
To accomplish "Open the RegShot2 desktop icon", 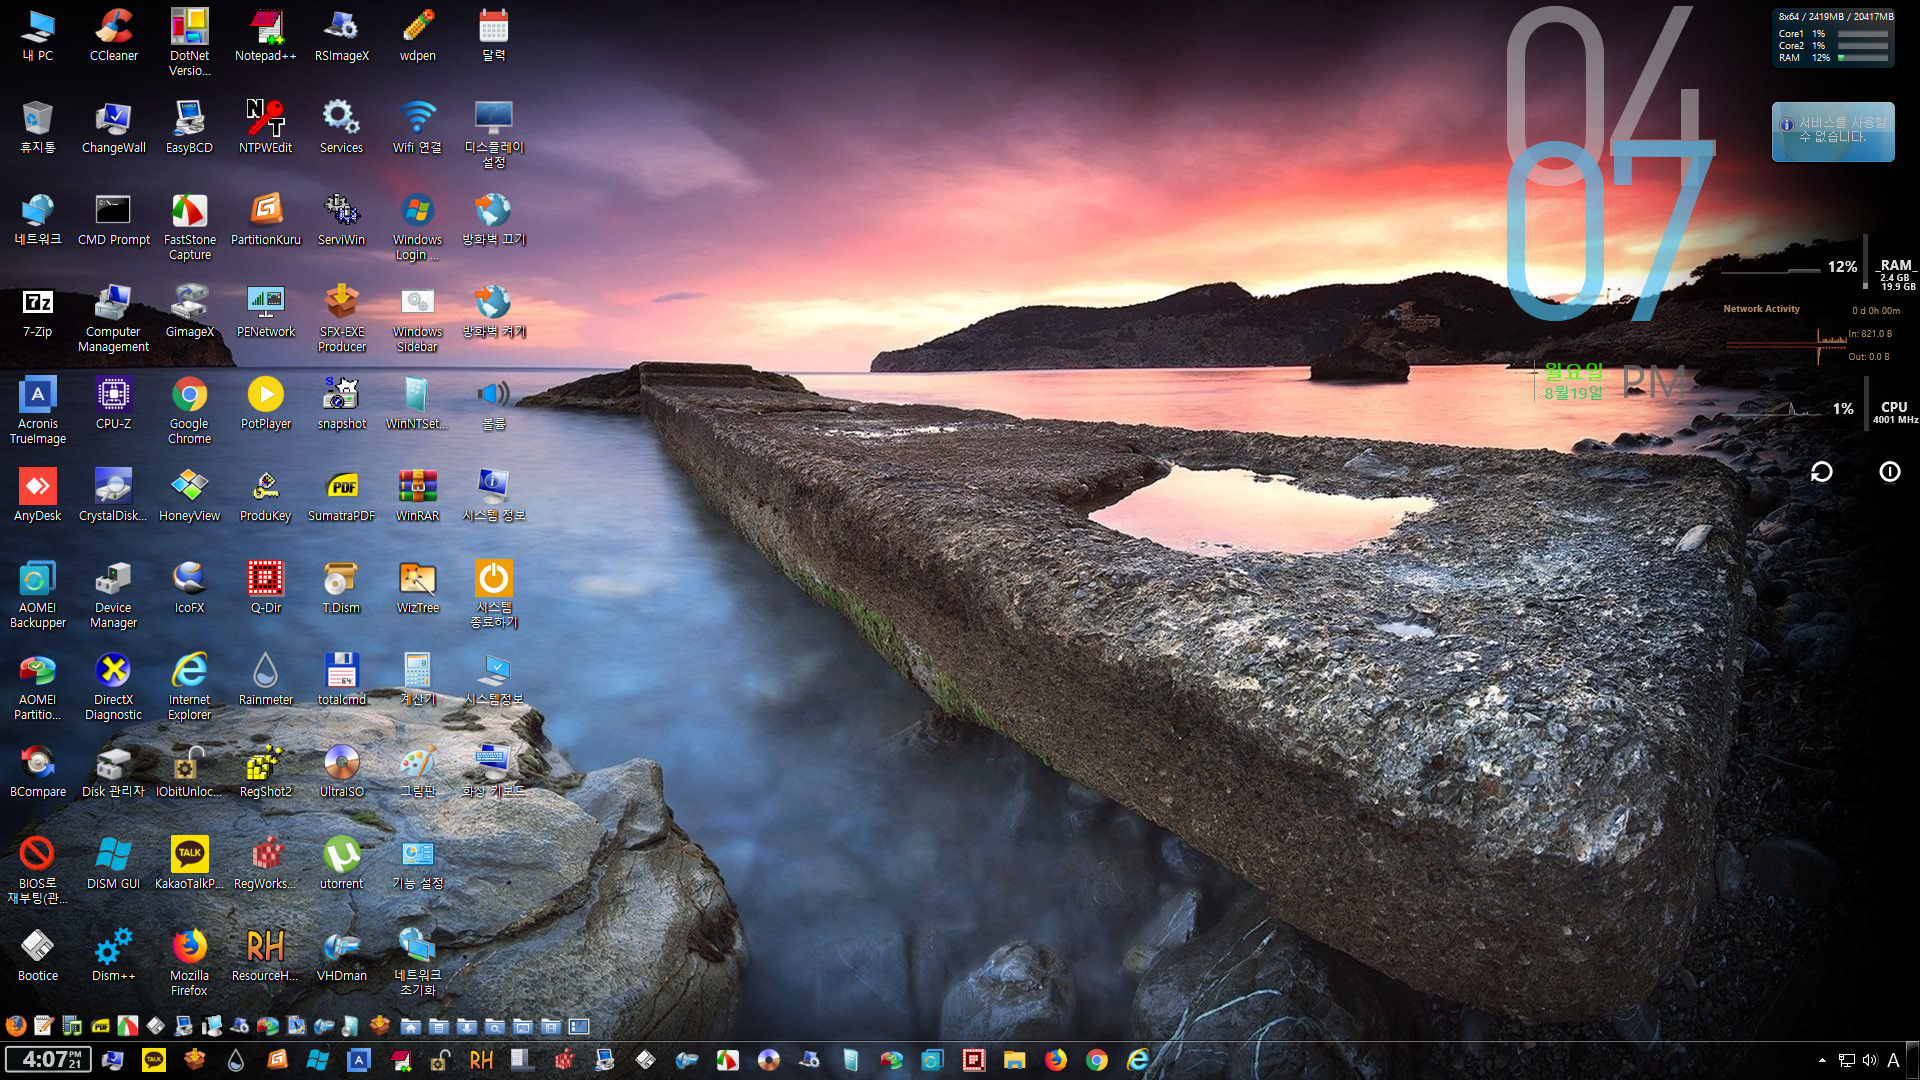I will tap(266, 772).
